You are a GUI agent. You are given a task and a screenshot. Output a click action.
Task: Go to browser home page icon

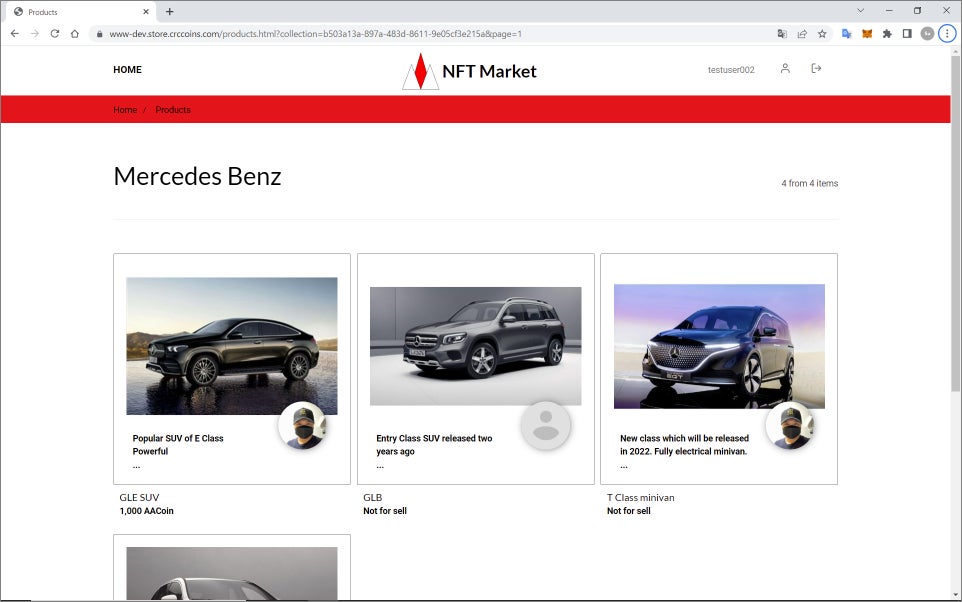pyautogui.click(x=75, y=34)
